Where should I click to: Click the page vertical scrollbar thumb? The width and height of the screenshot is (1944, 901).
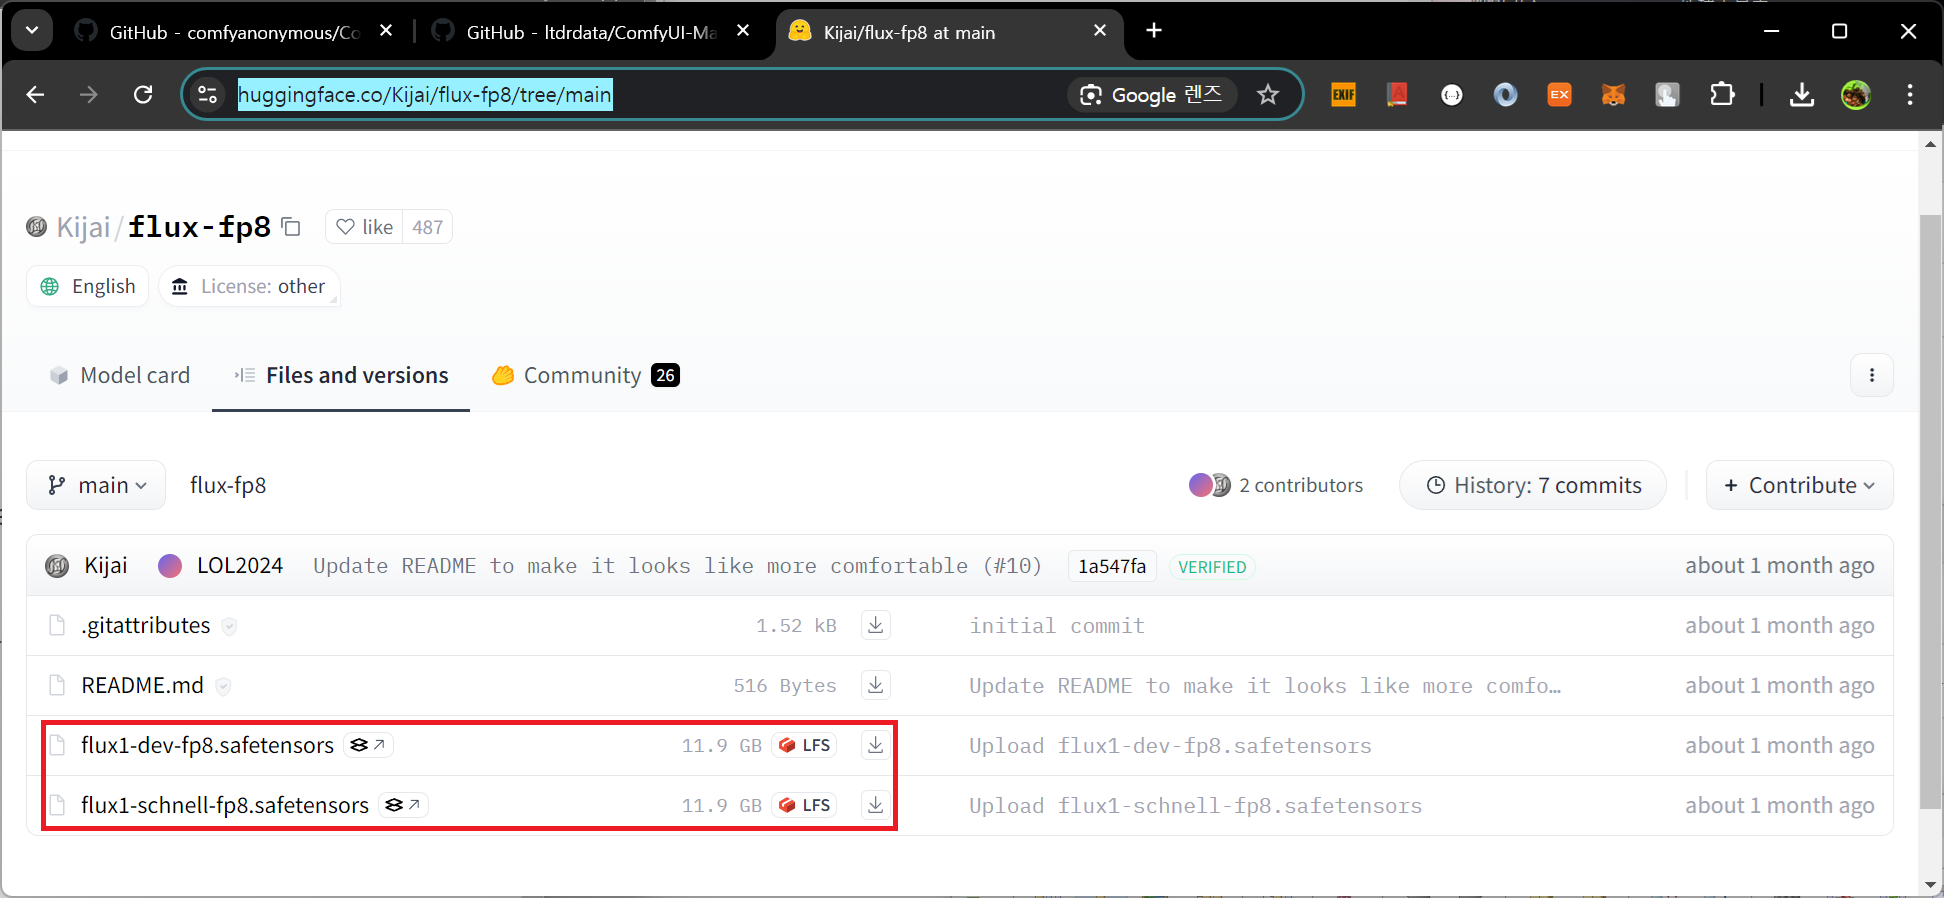1930,512
